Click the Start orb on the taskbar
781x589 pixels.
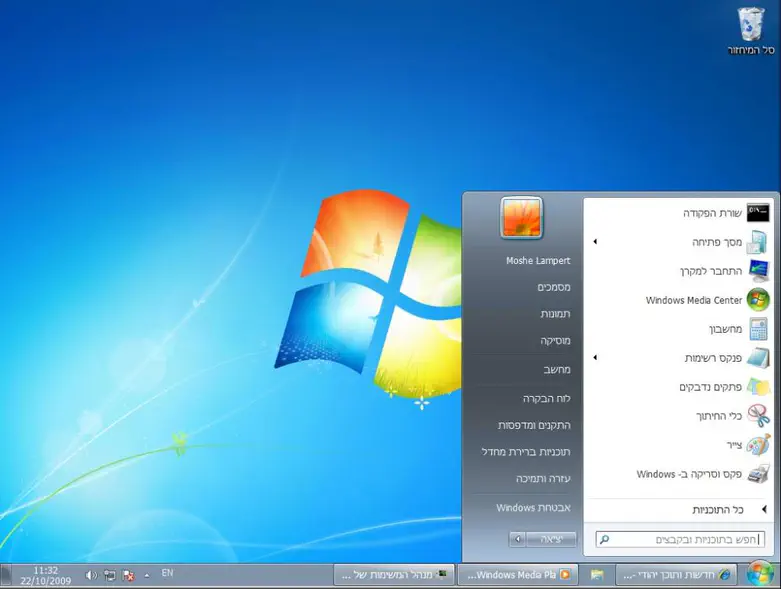pyautogui.click(x=760, y=574)
